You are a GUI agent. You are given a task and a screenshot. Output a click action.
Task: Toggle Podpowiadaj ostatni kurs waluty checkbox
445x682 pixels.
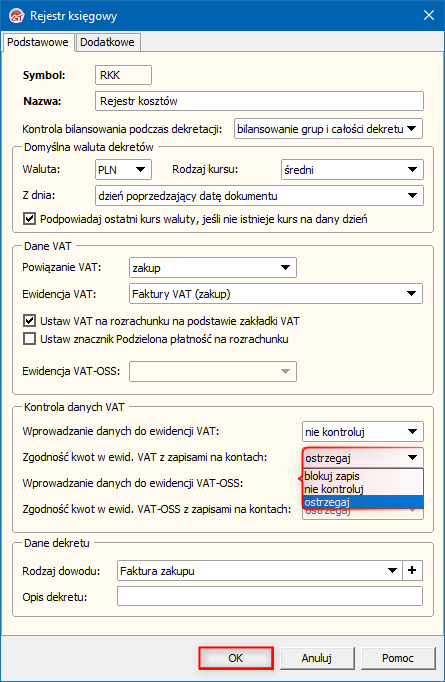(x=30, y=218)
